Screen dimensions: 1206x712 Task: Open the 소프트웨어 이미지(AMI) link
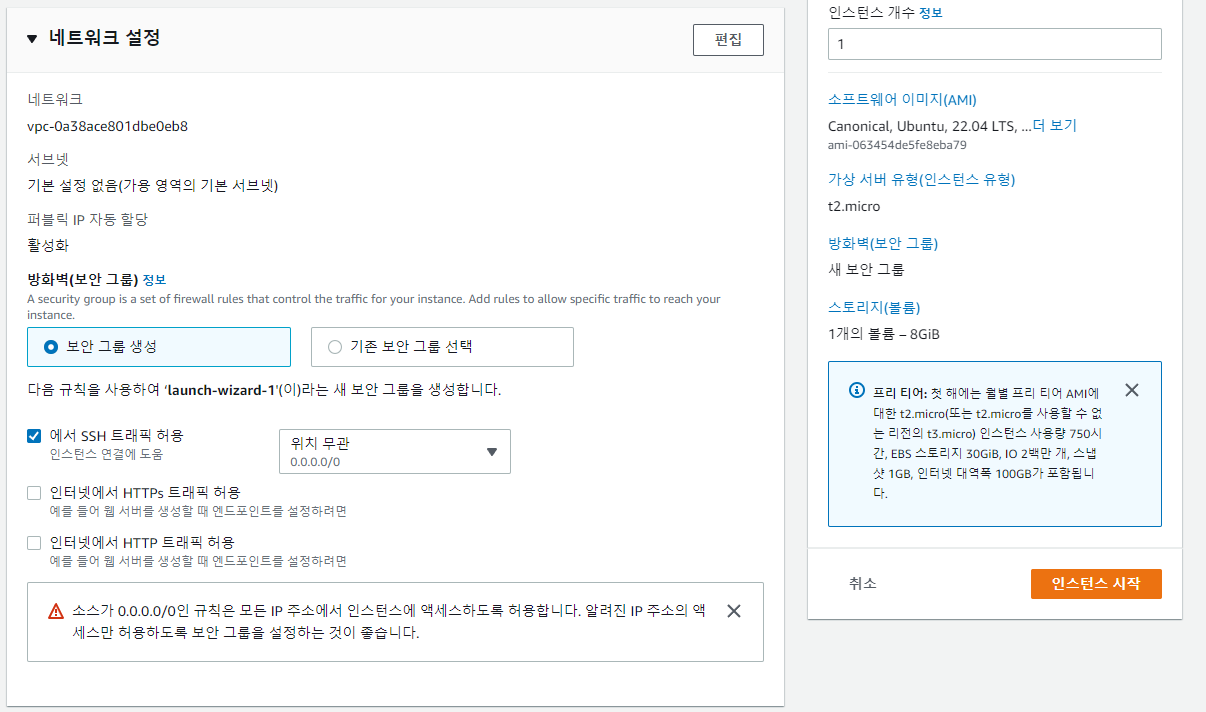tap(902, 100)
